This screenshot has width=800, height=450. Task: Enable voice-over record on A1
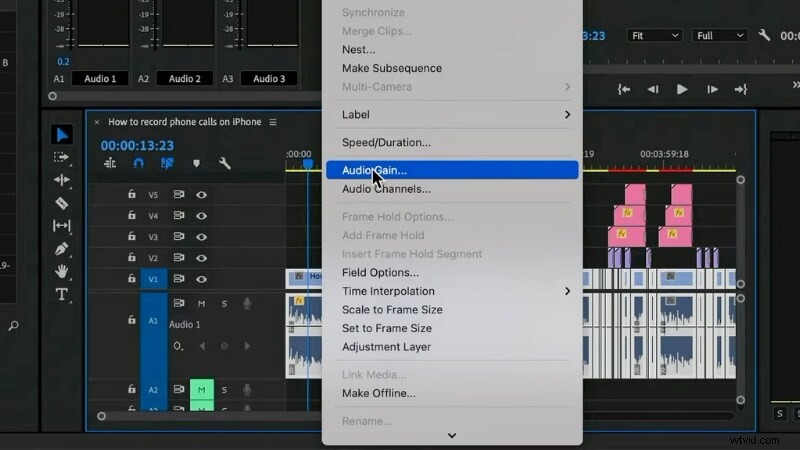click(x=247, y=304)
